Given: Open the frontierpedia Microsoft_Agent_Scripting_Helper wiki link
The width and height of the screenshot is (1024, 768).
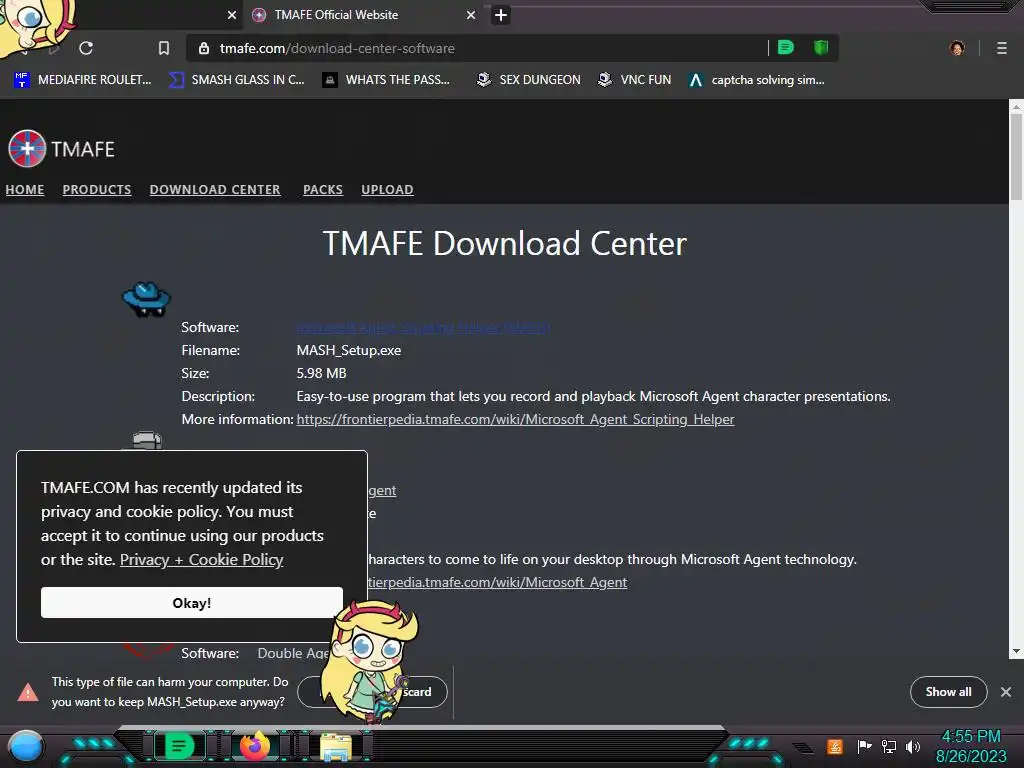Looking at the screenshot, I should [515, 419].
